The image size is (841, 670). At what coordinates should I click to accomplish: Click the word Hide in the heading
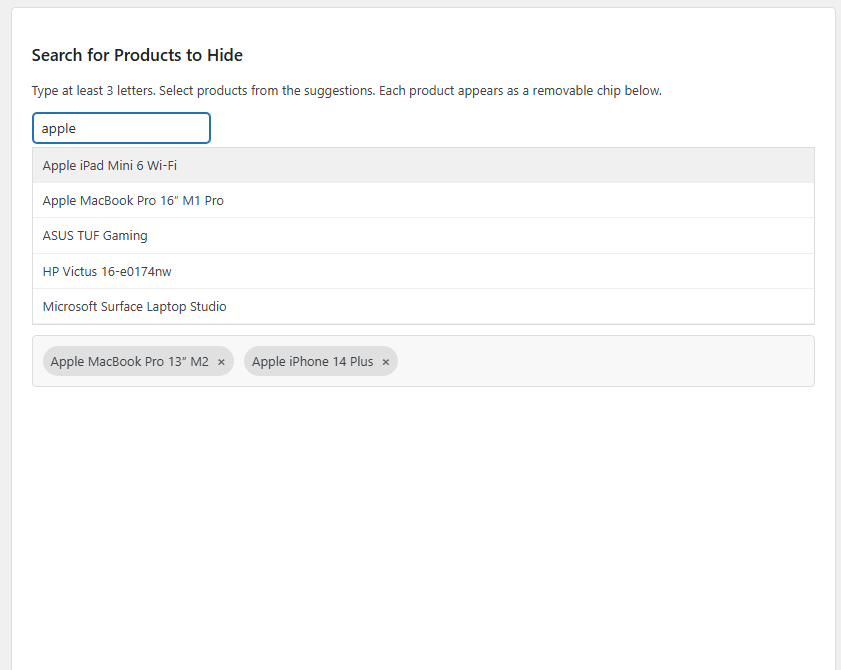(x=225, y=55)
